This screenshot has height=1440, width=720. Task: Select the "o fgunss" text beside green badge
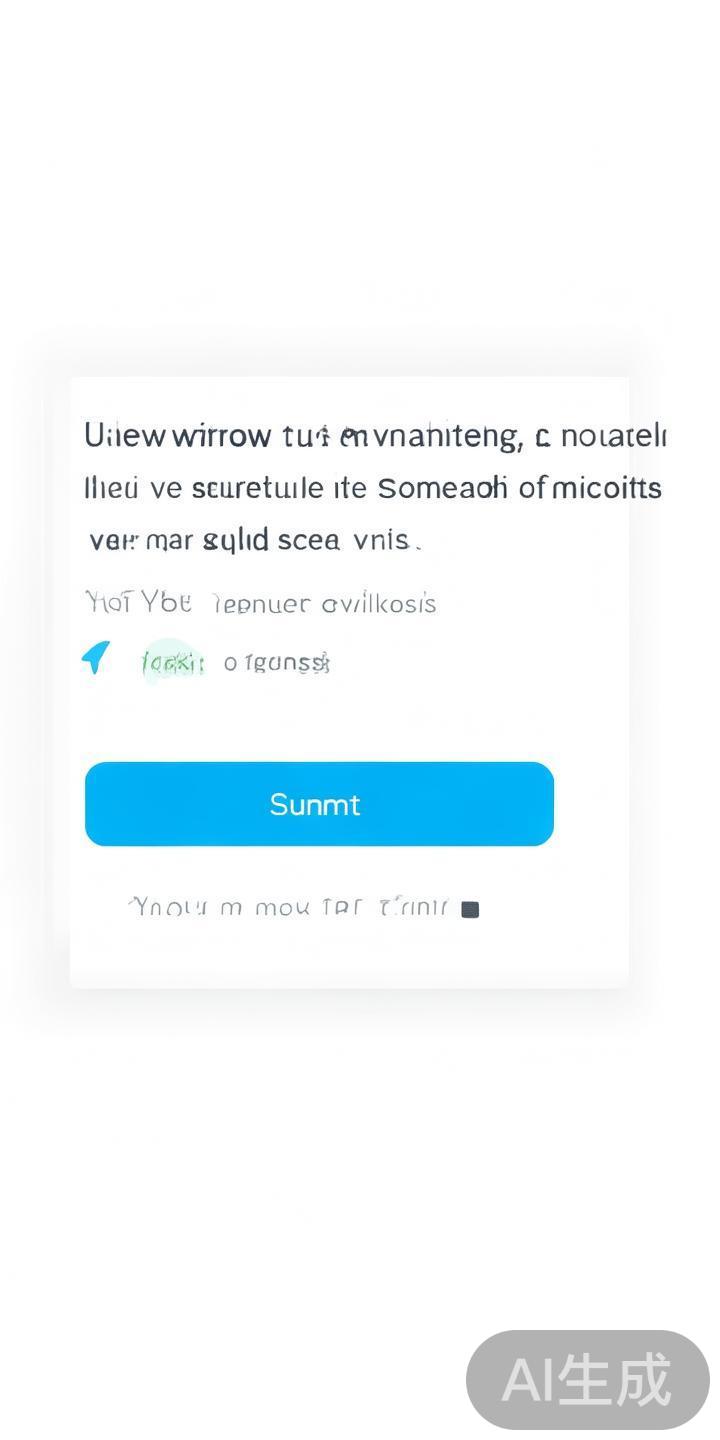277,662
